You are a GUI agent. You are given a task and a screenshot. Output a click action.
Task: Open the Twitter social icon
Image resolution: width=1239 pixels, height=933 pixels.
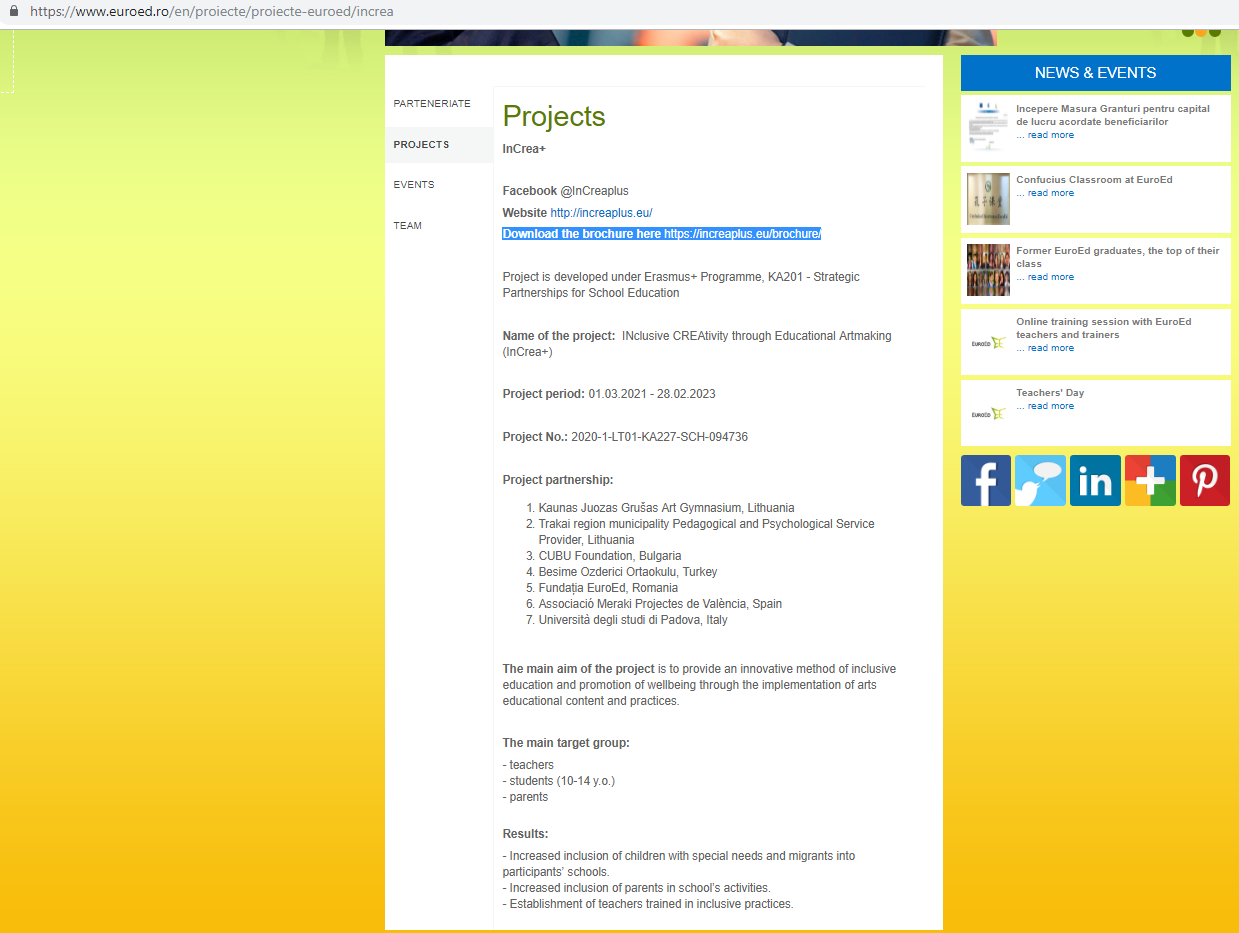pos(1040,480)
